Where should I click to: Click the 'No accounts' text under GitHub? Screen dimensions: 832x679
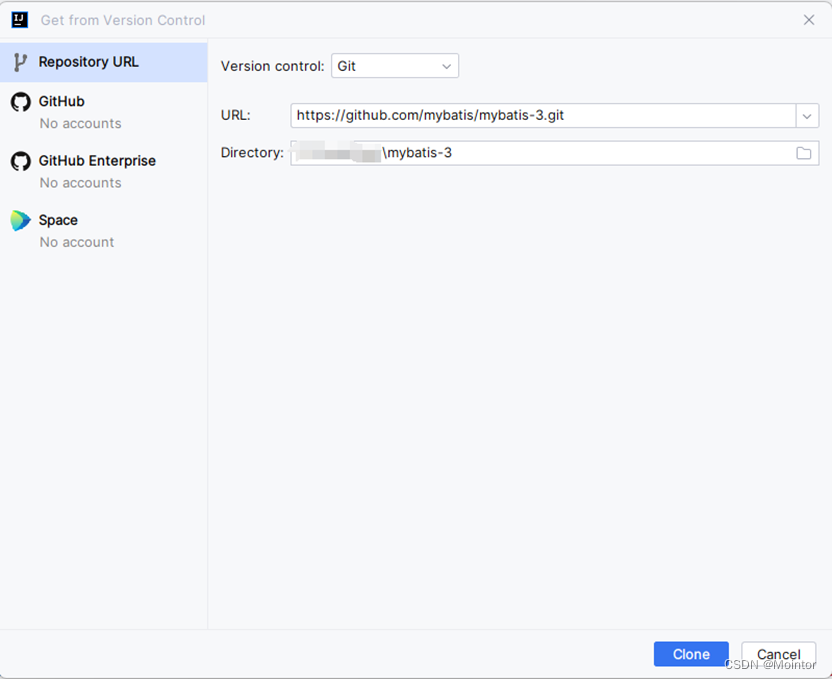[81, 124]
